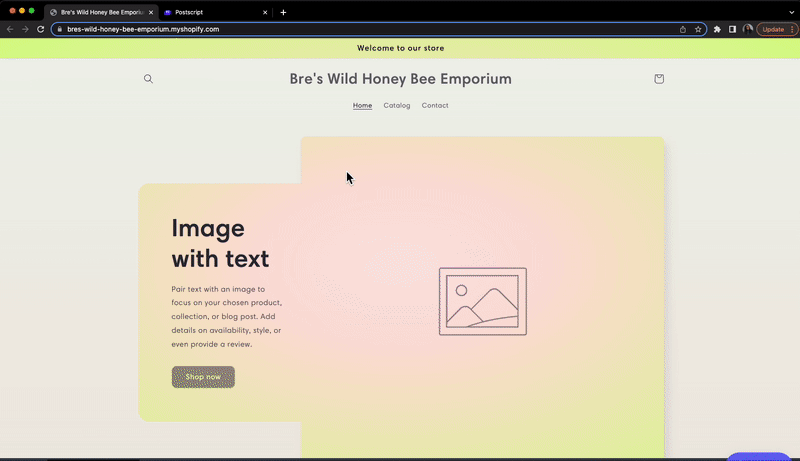Click the macOS green maximize window dot

(x=32, y=11)
